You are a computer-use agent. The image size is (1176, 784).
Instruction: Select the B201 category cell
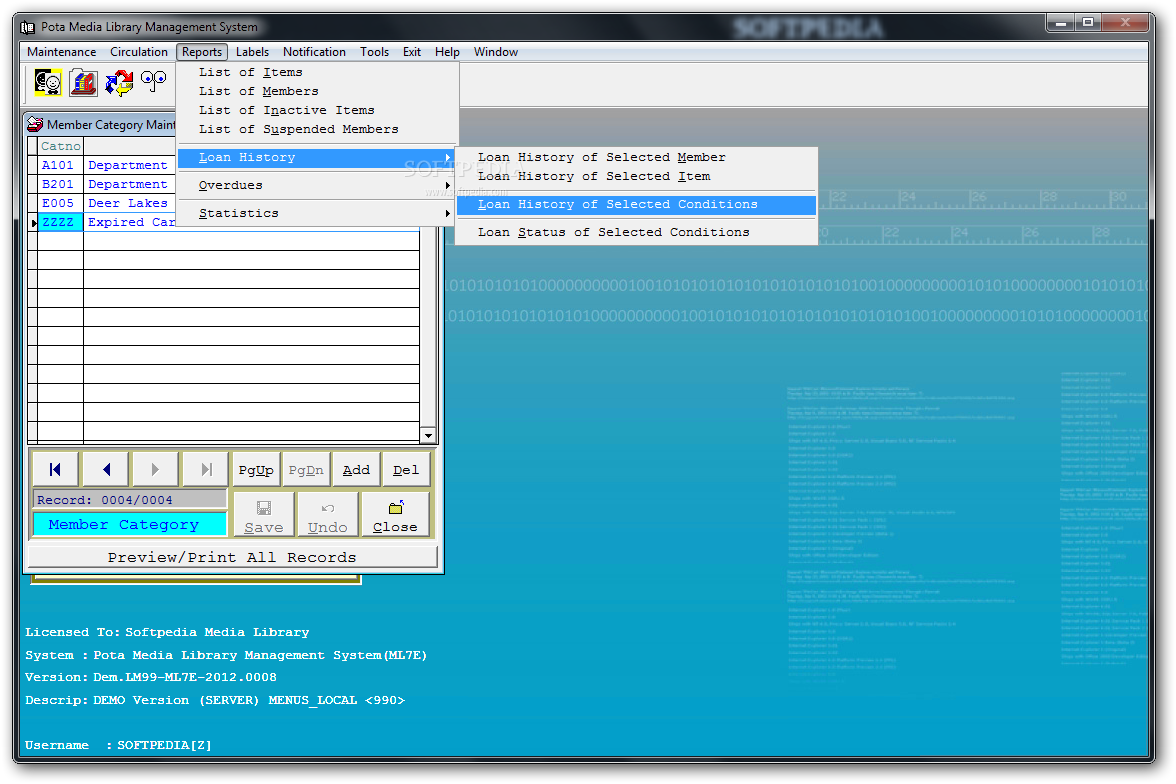pos(60,184)
